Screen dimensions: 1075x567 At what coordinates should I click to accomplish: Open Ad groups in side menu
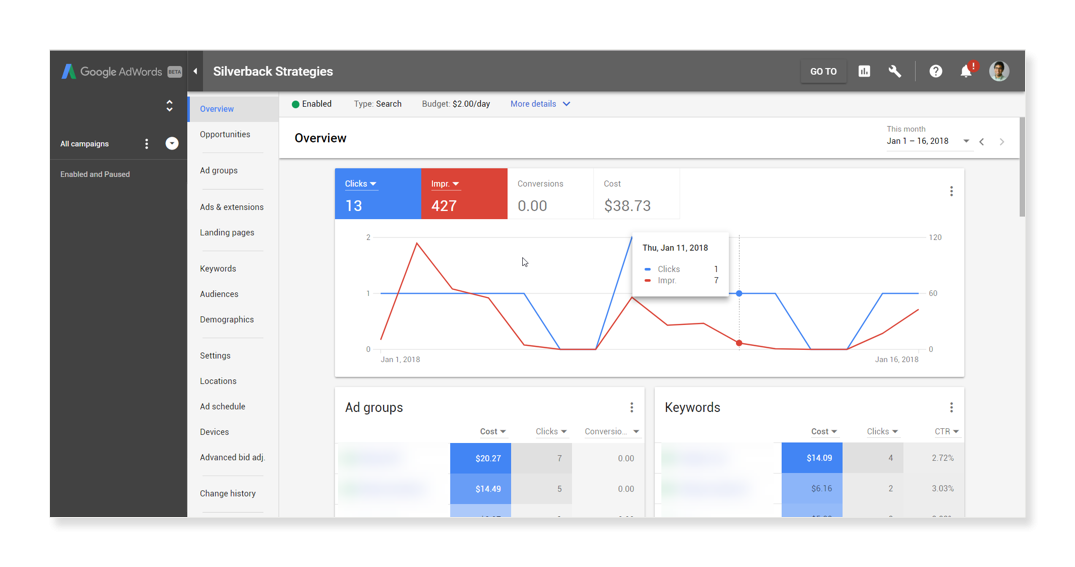(219, 171)
